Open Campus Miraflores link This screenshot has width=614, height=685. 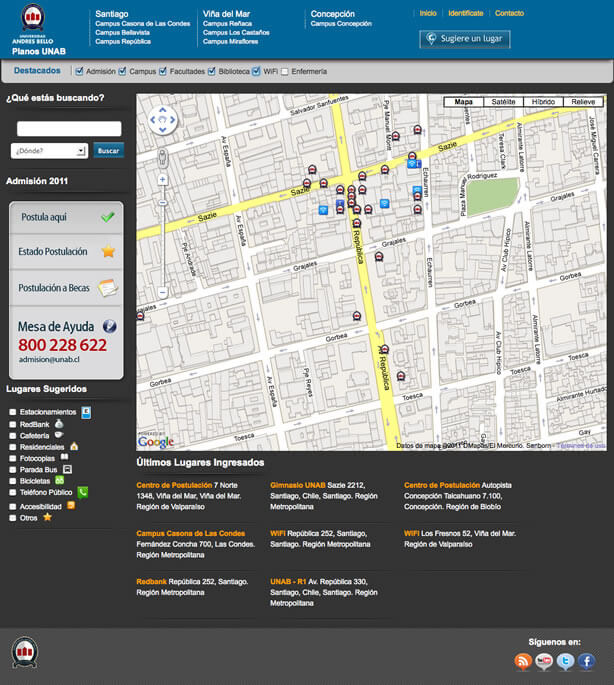[x=230, y=42]
